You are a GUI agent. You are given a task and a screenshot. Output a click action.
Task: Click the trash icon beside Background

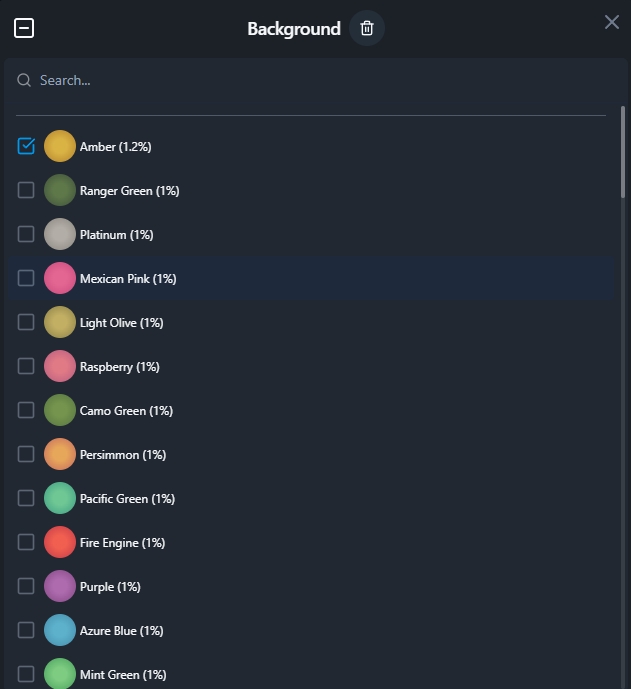367,28
